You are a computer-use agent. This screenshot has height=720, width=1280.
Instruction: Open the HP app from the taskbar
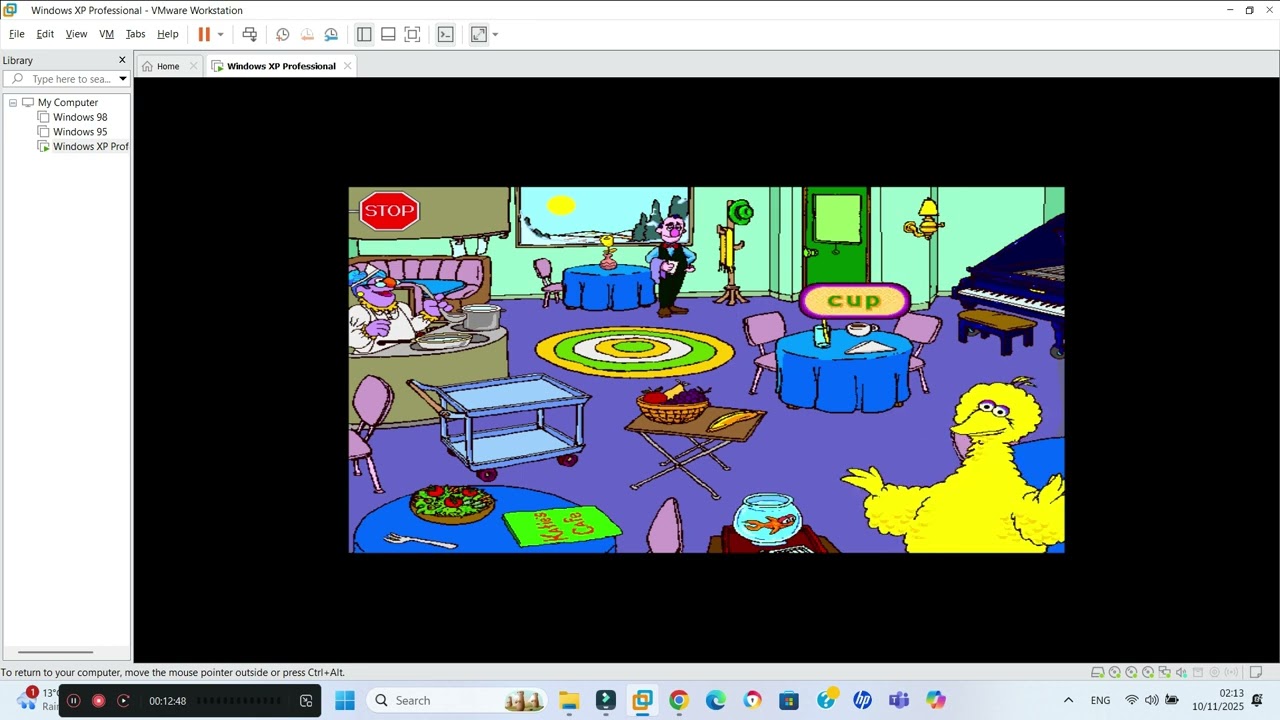click(862, 700)
